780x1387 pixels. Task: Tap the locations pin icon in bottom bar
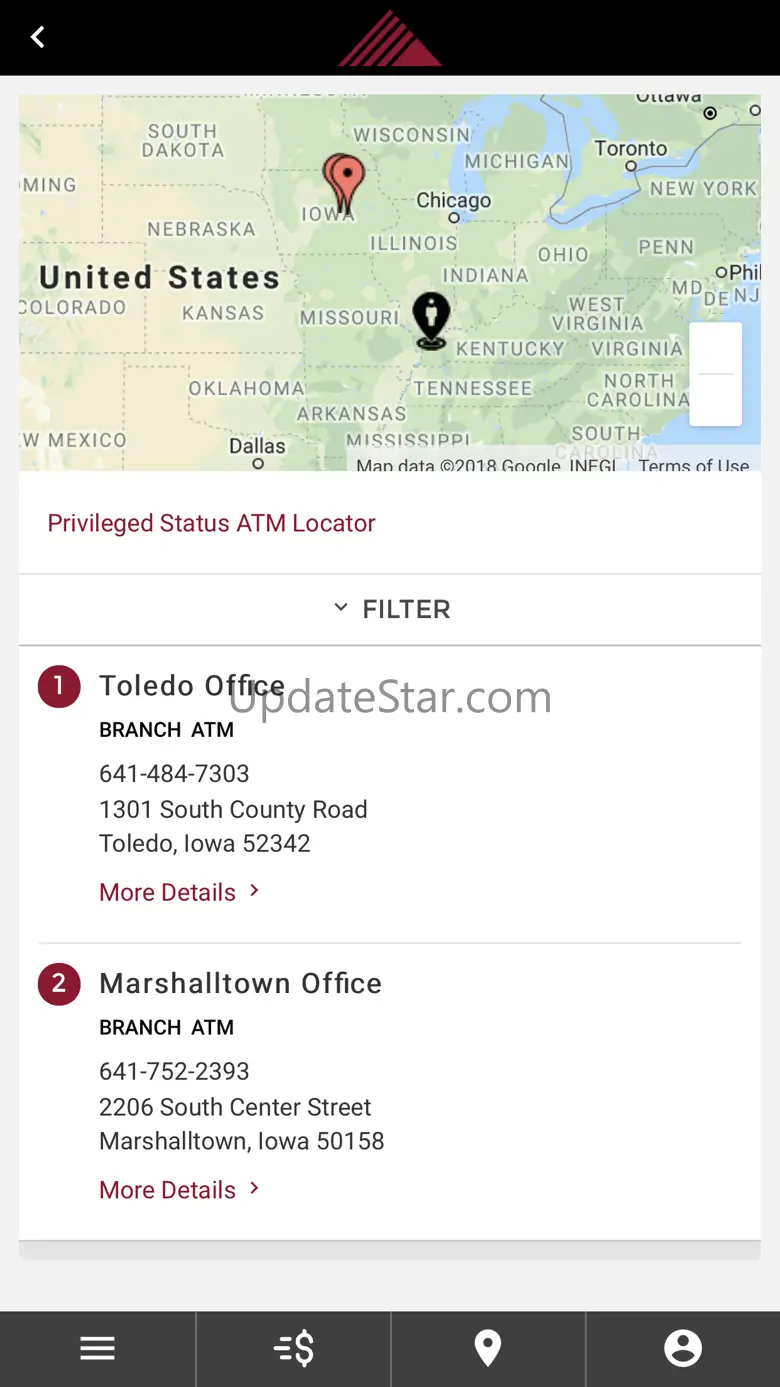487,1349
